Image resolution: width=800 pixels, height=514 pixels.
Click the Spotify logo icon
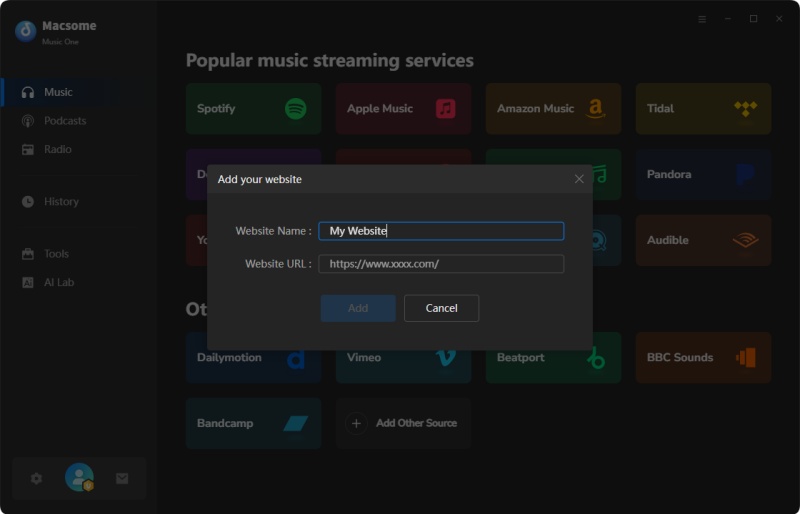click(295, 109)
